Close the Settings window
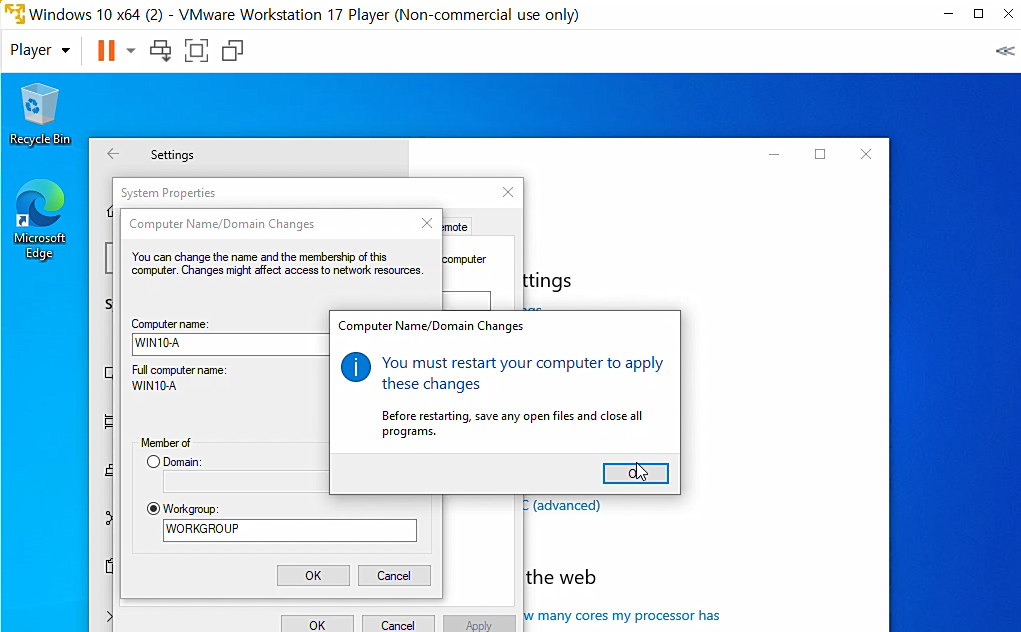Image resolution: width=1021 pixels, height=632 pixels. (x=865, y=154)
